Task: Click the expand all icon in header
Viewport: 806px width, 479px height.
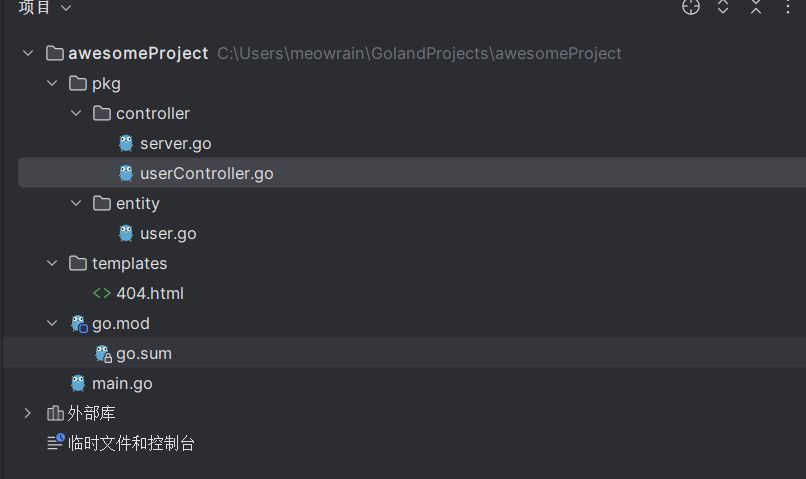Action: (723, 7)
